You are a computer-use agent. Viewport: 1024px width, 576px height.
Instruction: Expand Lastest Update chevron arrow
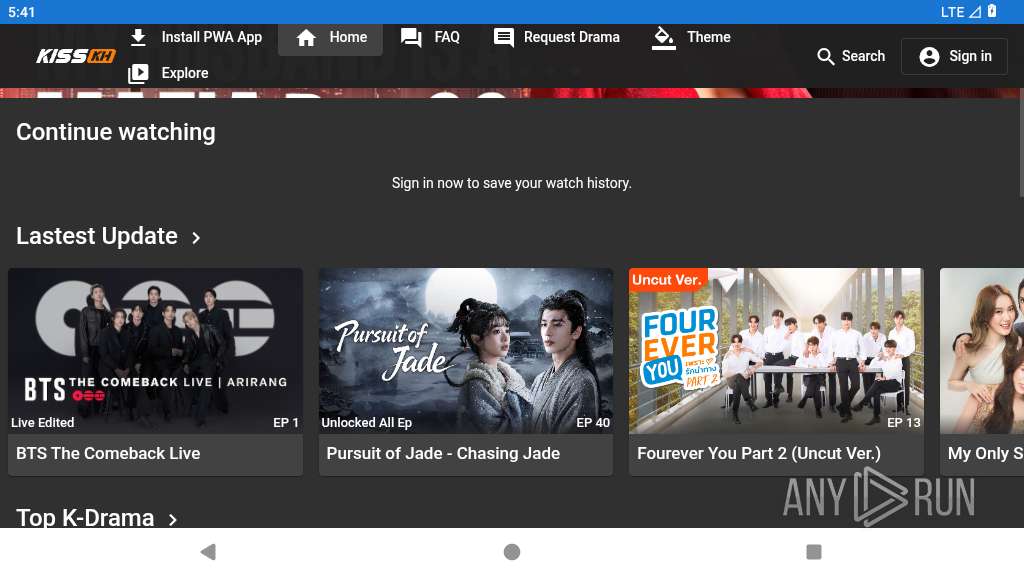click(196, 238)
